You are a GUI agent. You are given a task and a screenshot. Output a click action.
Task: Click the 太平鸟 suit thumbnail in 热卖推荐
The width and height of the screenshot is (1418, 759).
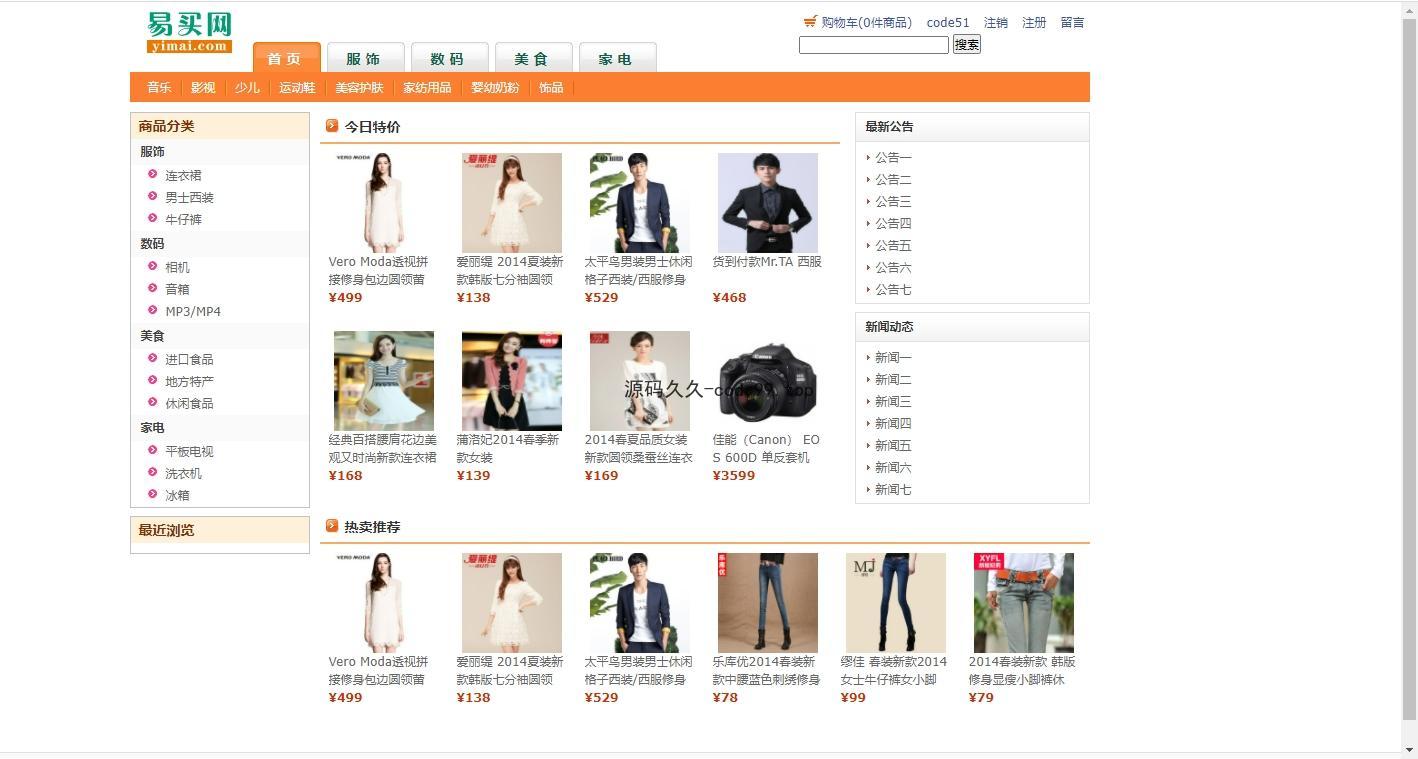click(x=640, y=603)
